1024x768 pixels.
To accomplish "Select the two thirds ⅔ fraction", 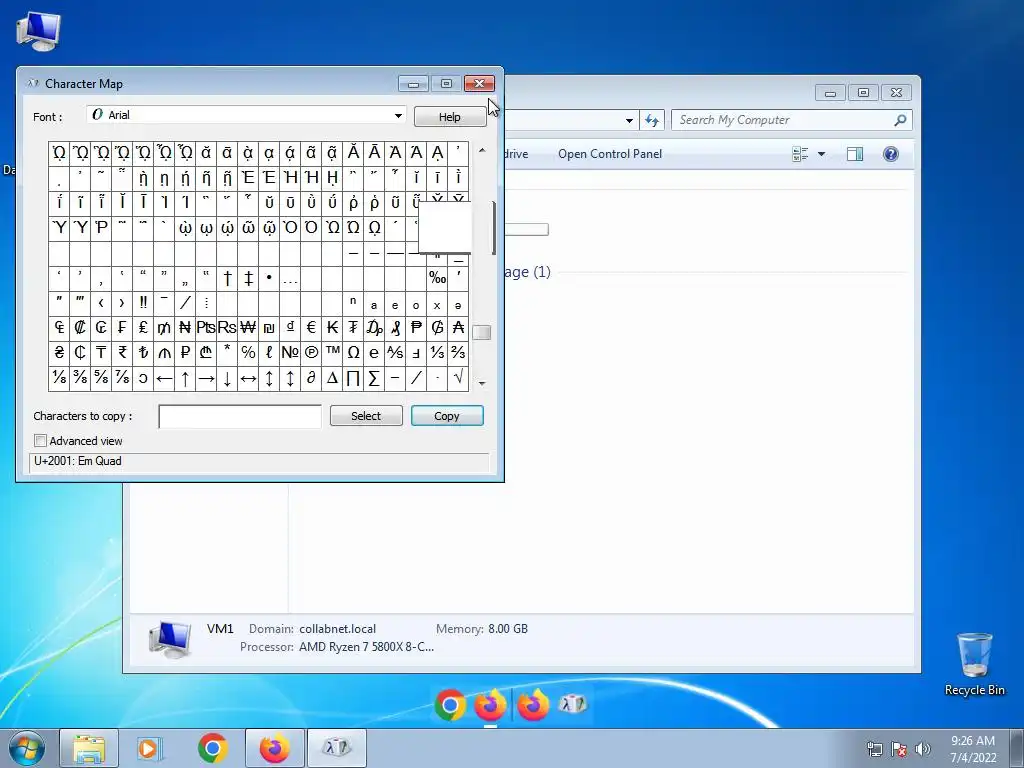I will click(x=458, y=352).
